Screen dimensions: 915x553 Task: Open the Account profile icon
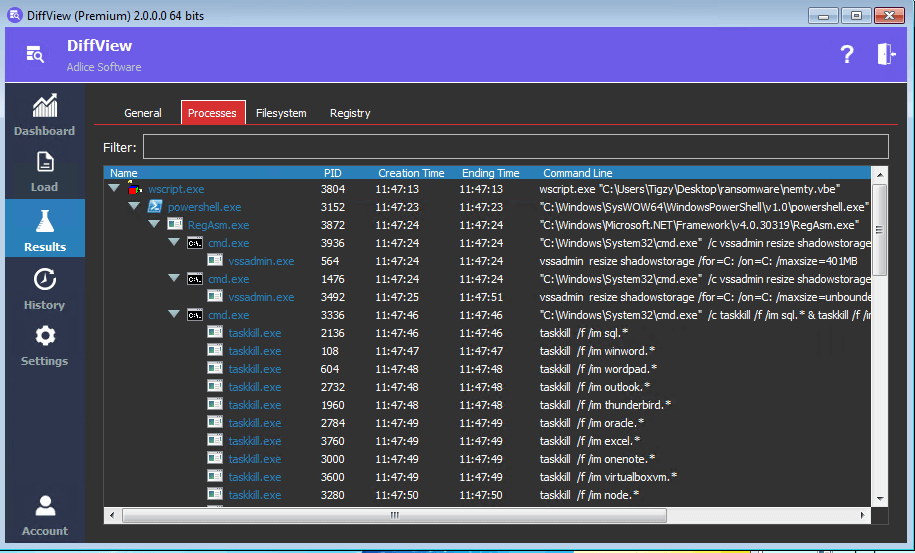pyautogui.click(x=44, y=506)
